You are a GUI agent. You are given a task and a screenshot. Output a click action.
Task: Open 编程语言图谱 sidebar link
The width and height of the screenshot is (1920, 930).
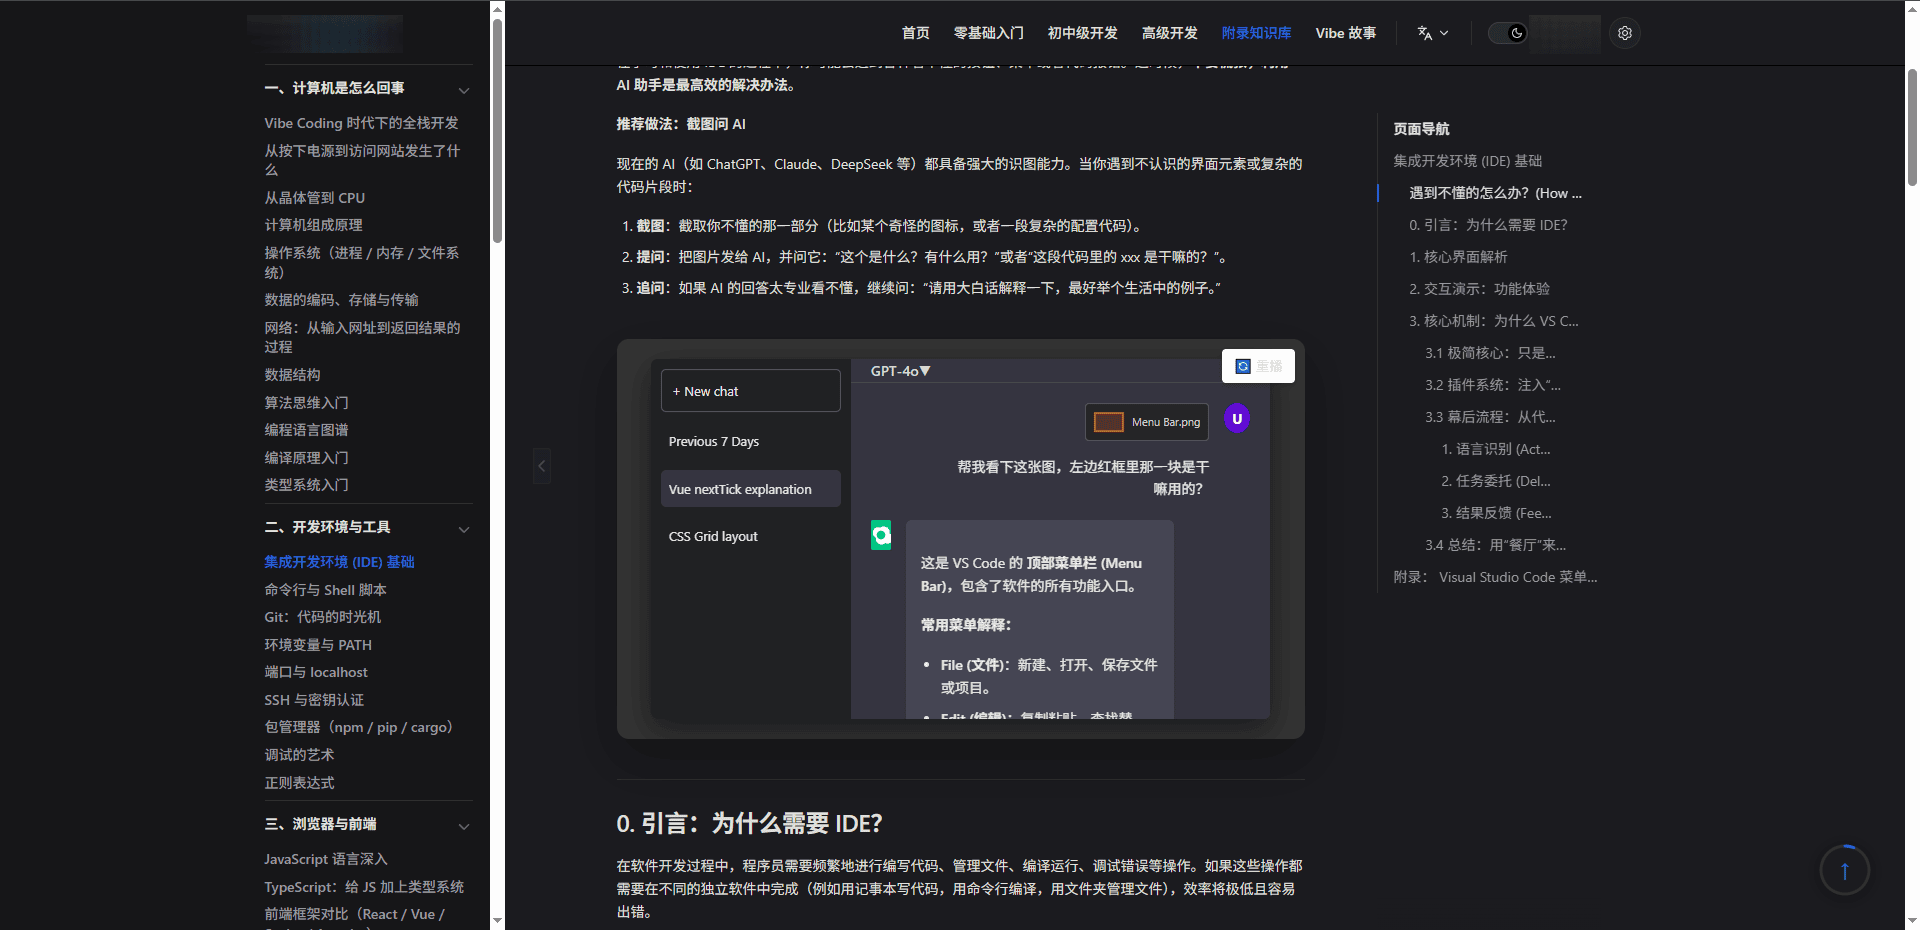pyautogui.click(x=306, y=430)
